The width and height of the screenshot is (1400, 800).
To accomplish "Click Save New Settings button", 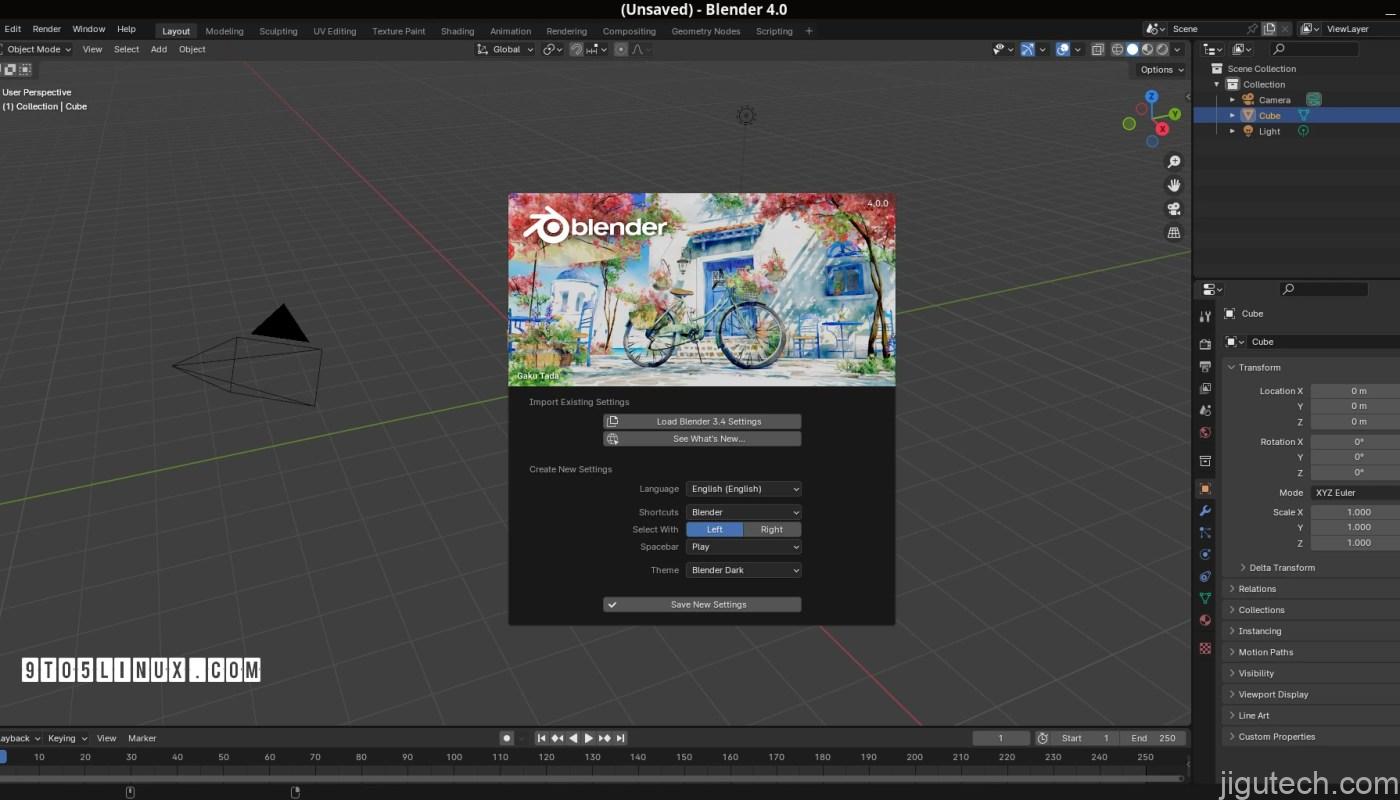I will (702, 604).
